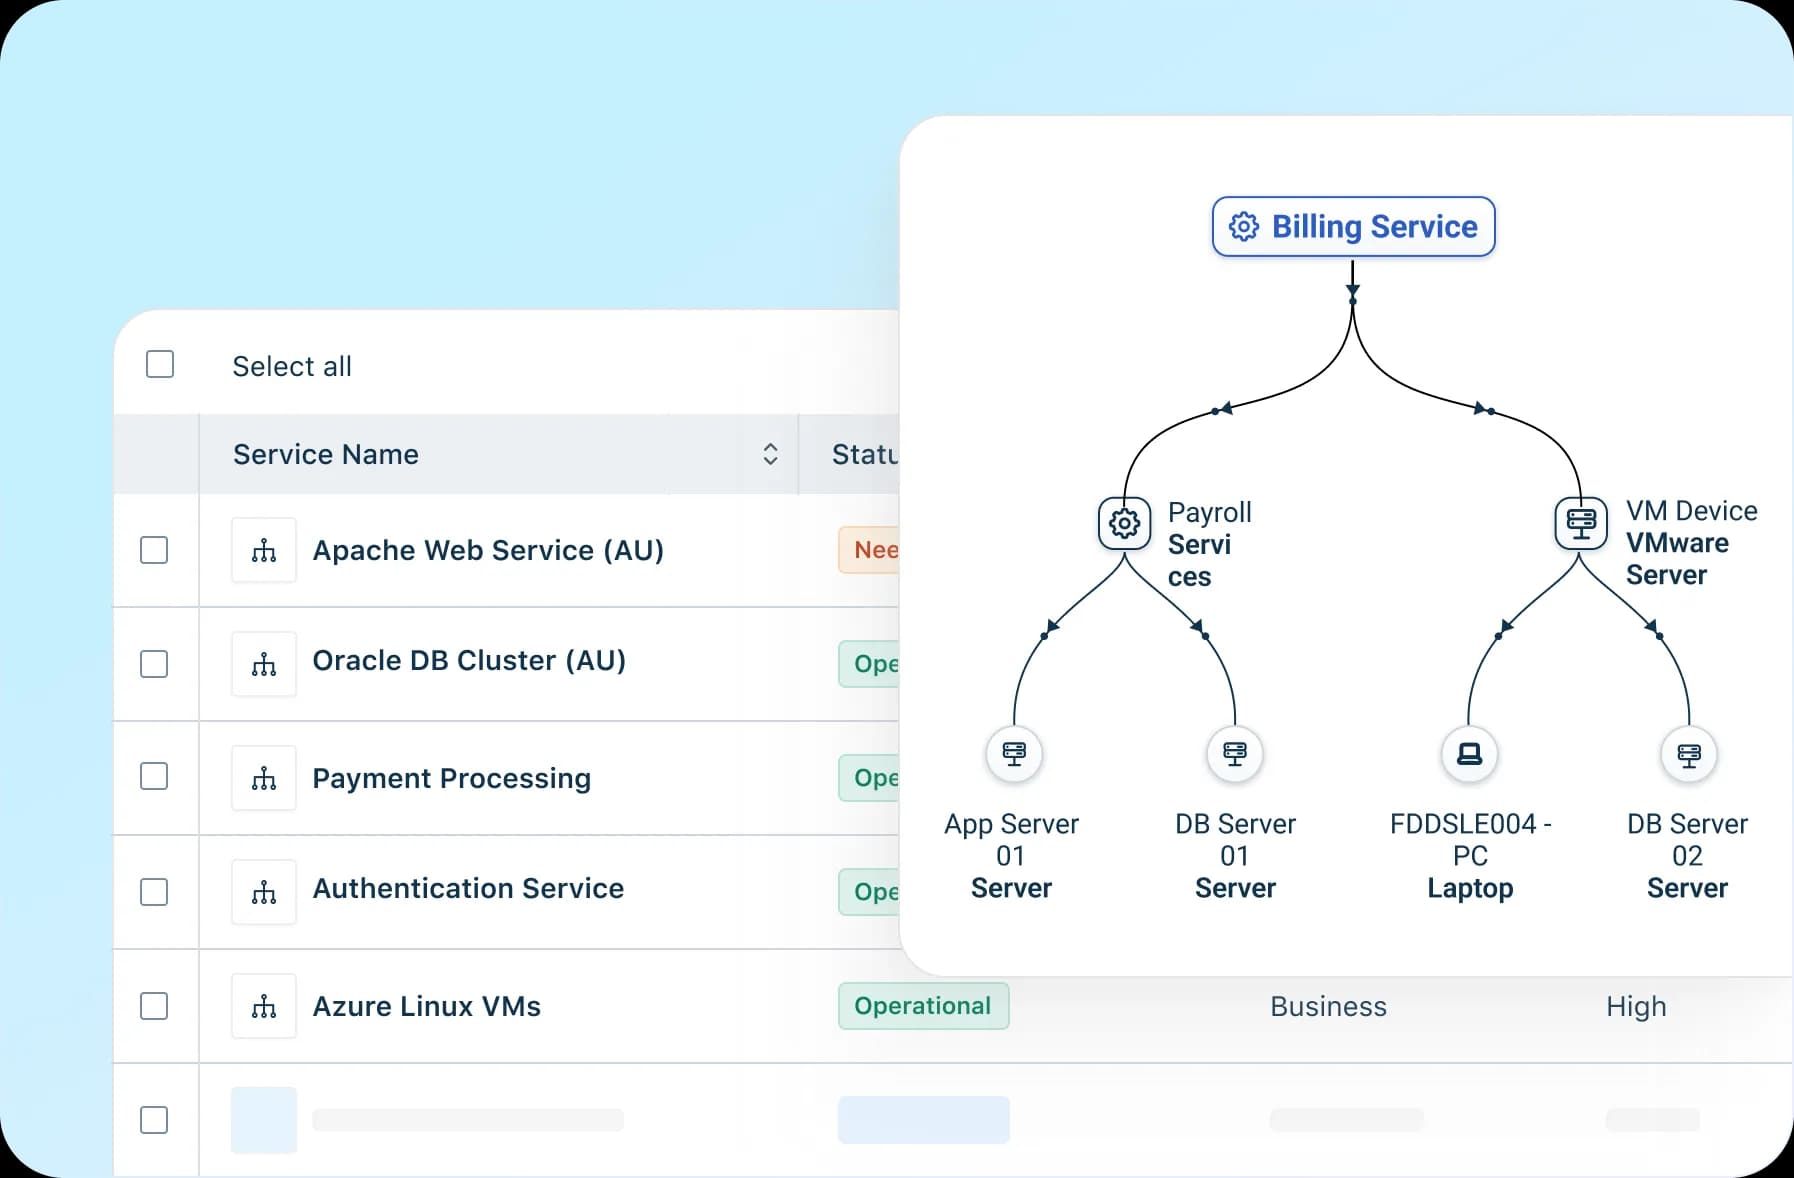Open Apache Web Service (AU) service name
Image resolution: width=1794 pixels, height=1178 pixels.
point(488,550)
